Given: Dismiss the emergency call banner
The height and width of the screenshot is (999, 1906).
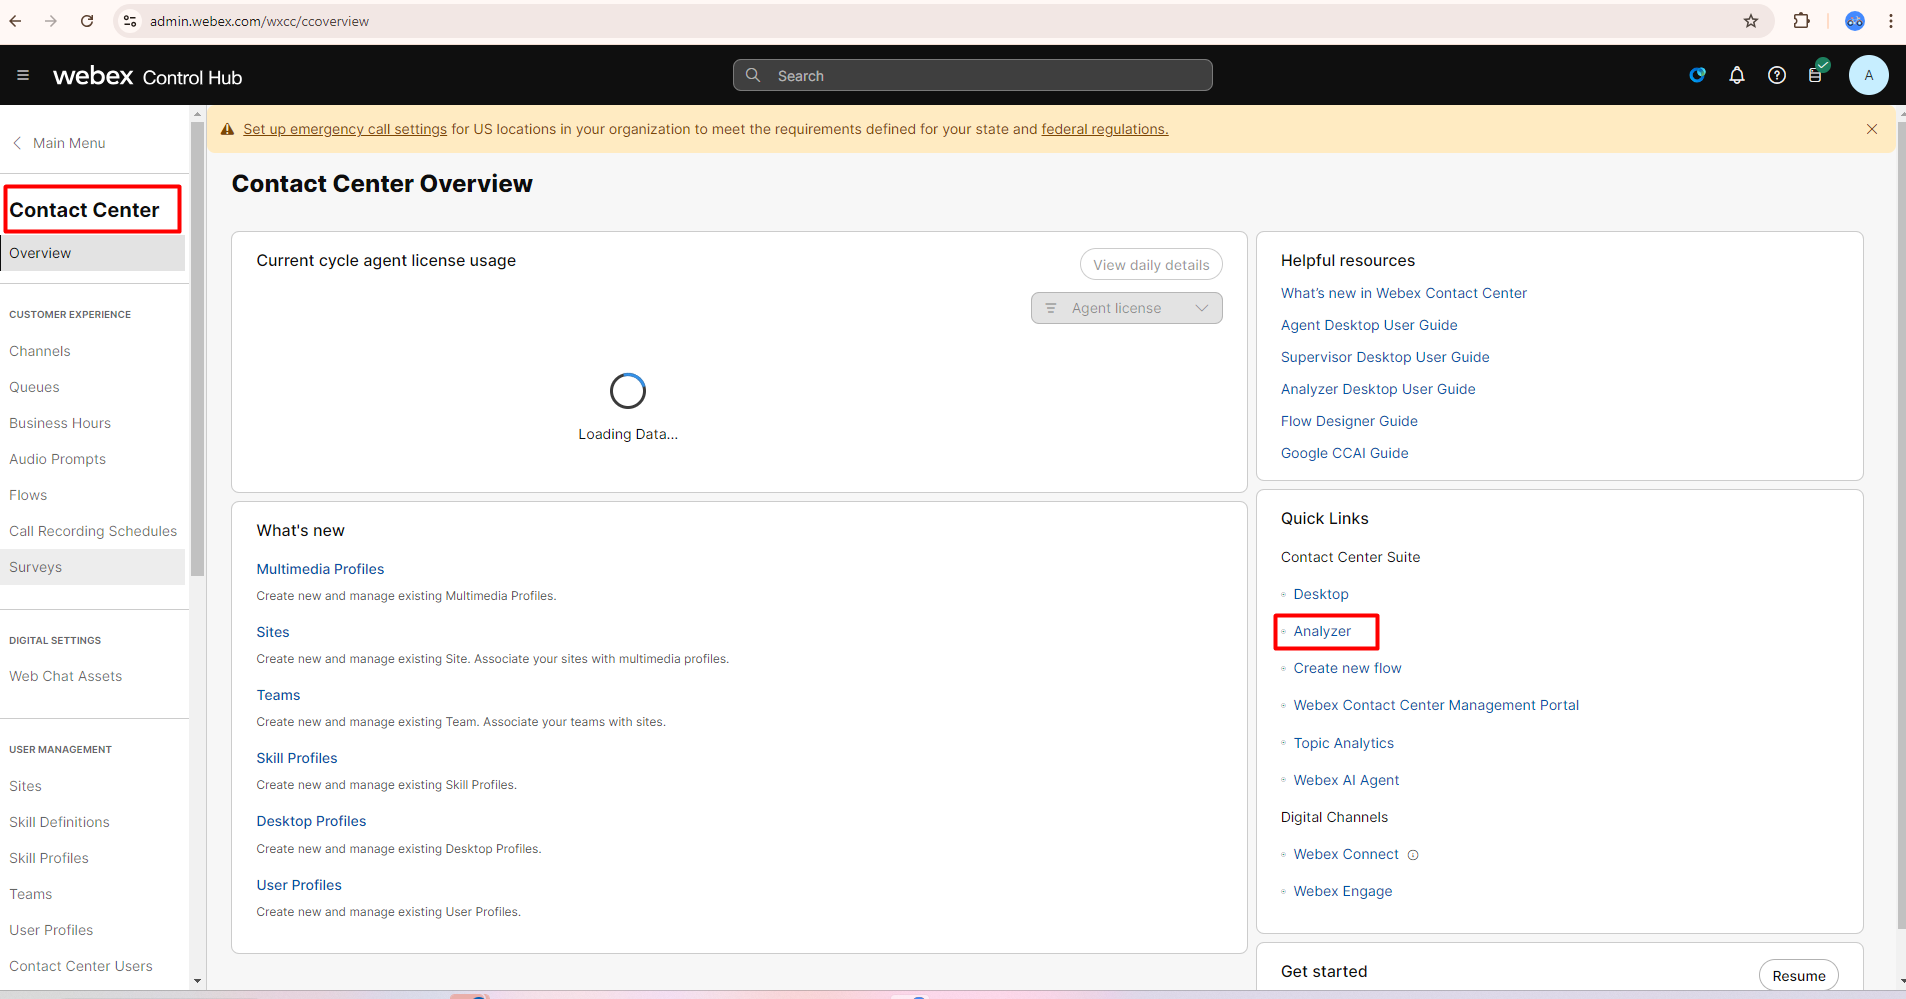Looking at the screenshot, I should 1872,129.
